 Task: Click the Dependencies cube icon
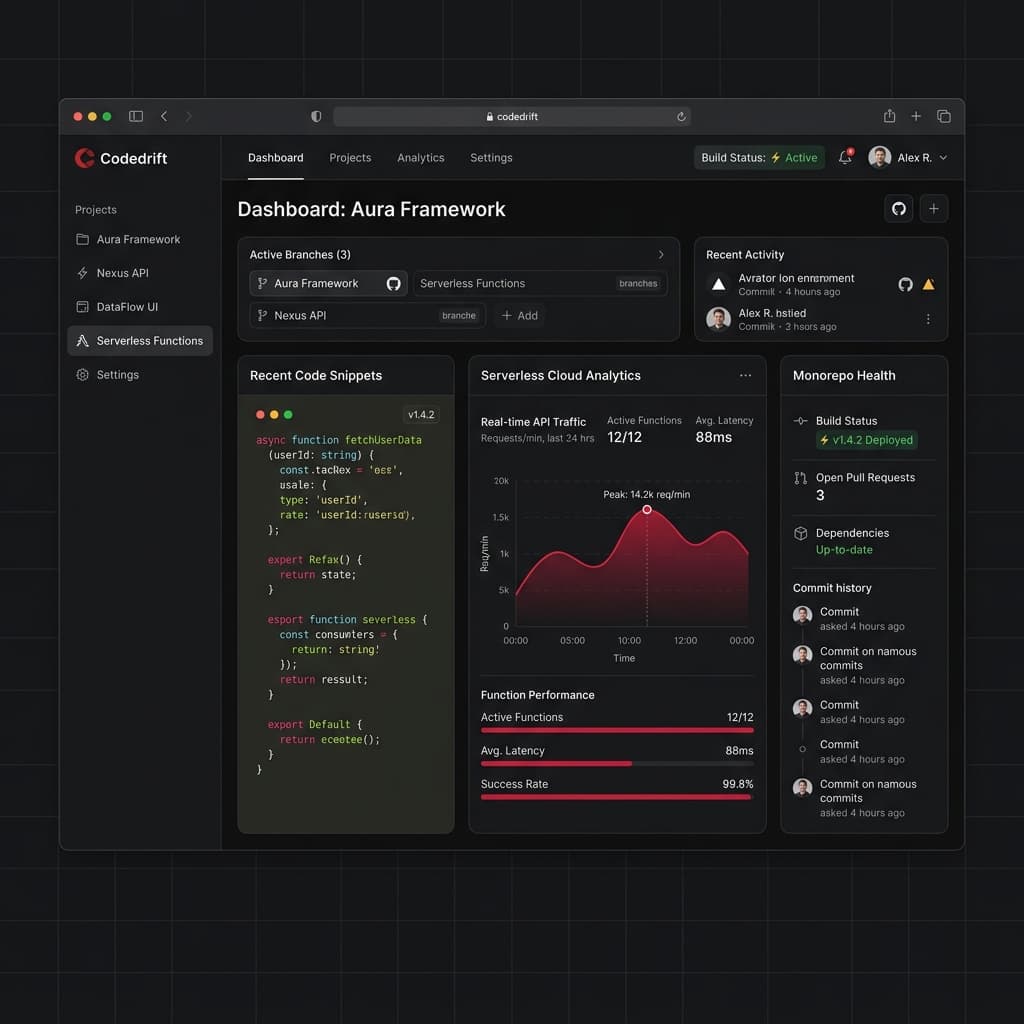801,533
